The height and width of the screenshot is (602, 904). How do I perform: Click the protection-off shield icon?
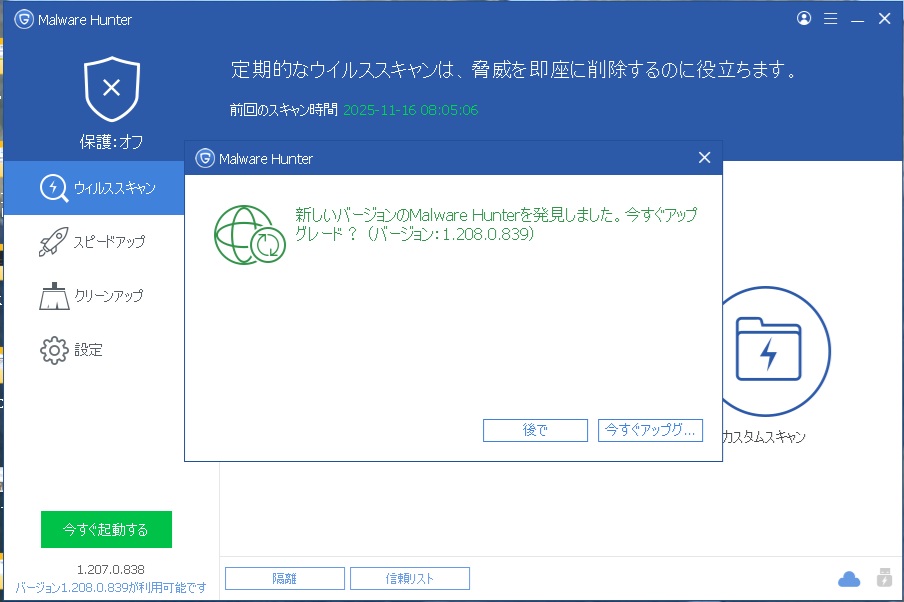[112, 88]
